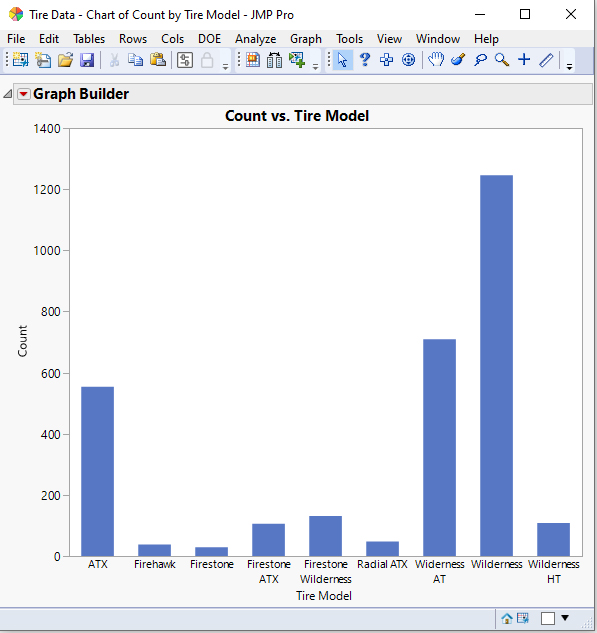Click the Firestone Wilderness bar

pos(325,536)
